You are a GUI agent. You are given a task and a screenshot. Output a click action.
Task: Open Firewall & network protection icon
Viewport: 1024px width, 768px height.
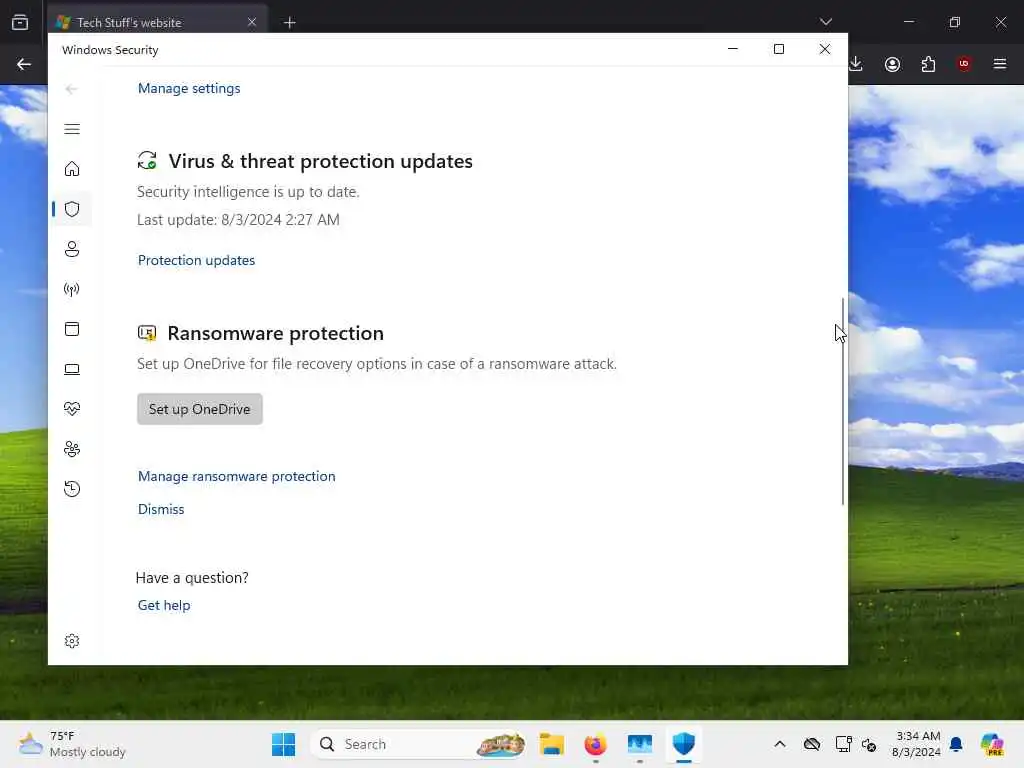[72, 289]
